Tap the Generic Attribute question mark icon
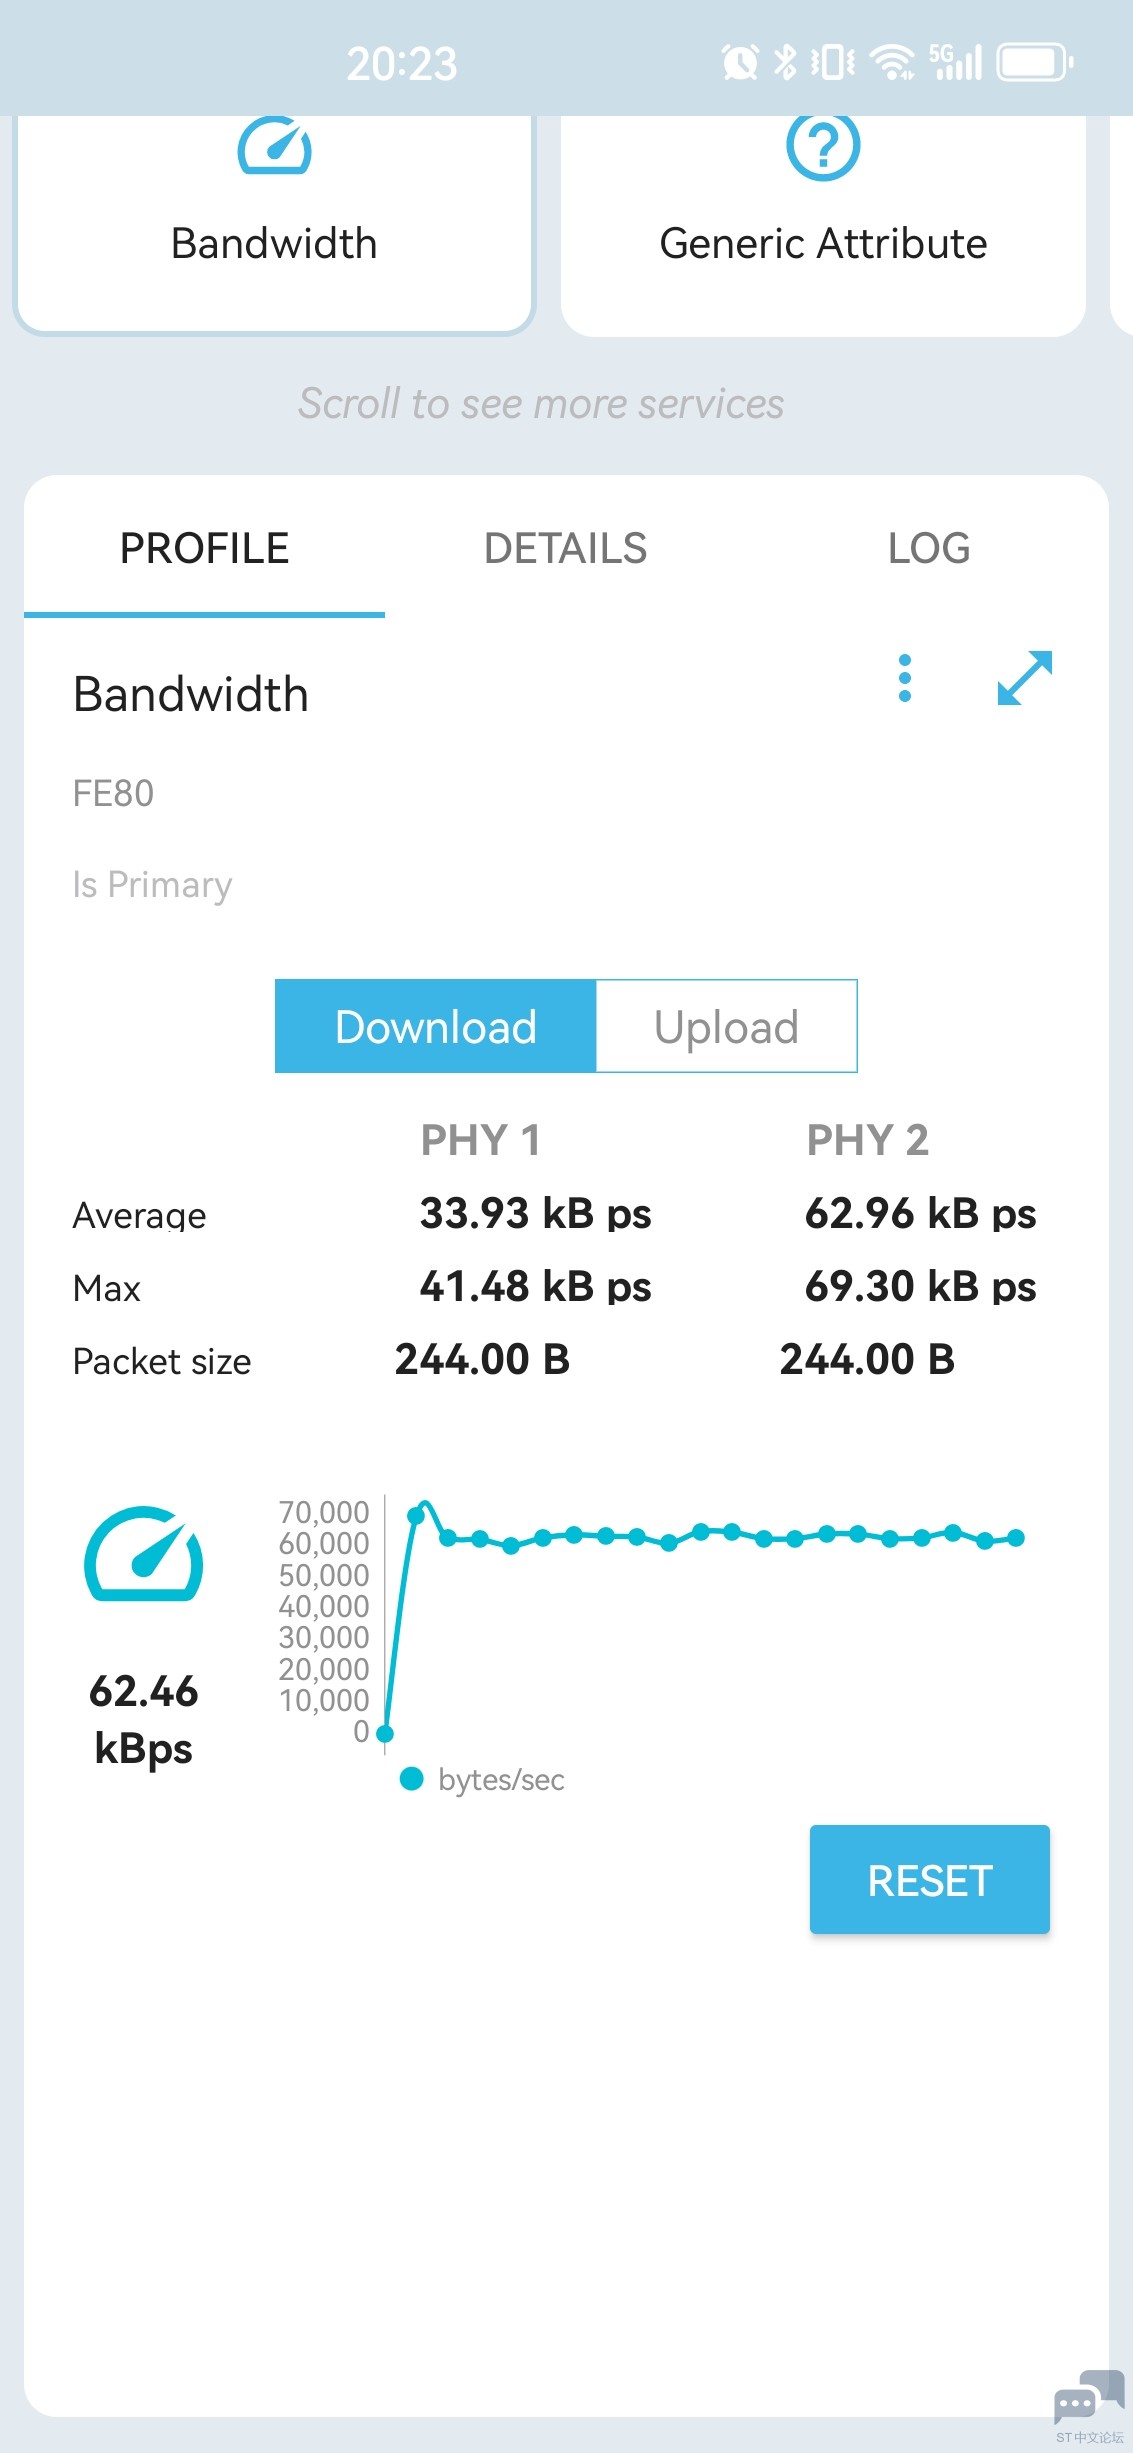Viewport: 1133px width, 2453px height. (x=823, y=146)
